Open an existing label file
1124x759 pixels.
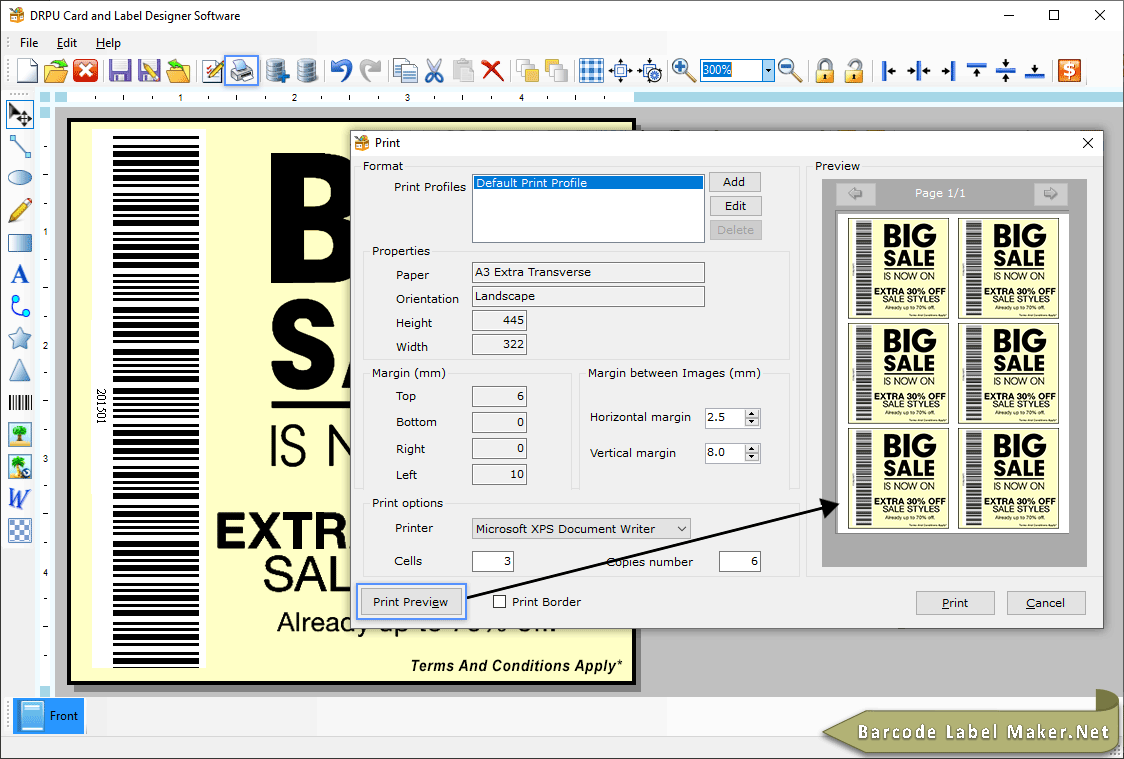coord(56,70)
